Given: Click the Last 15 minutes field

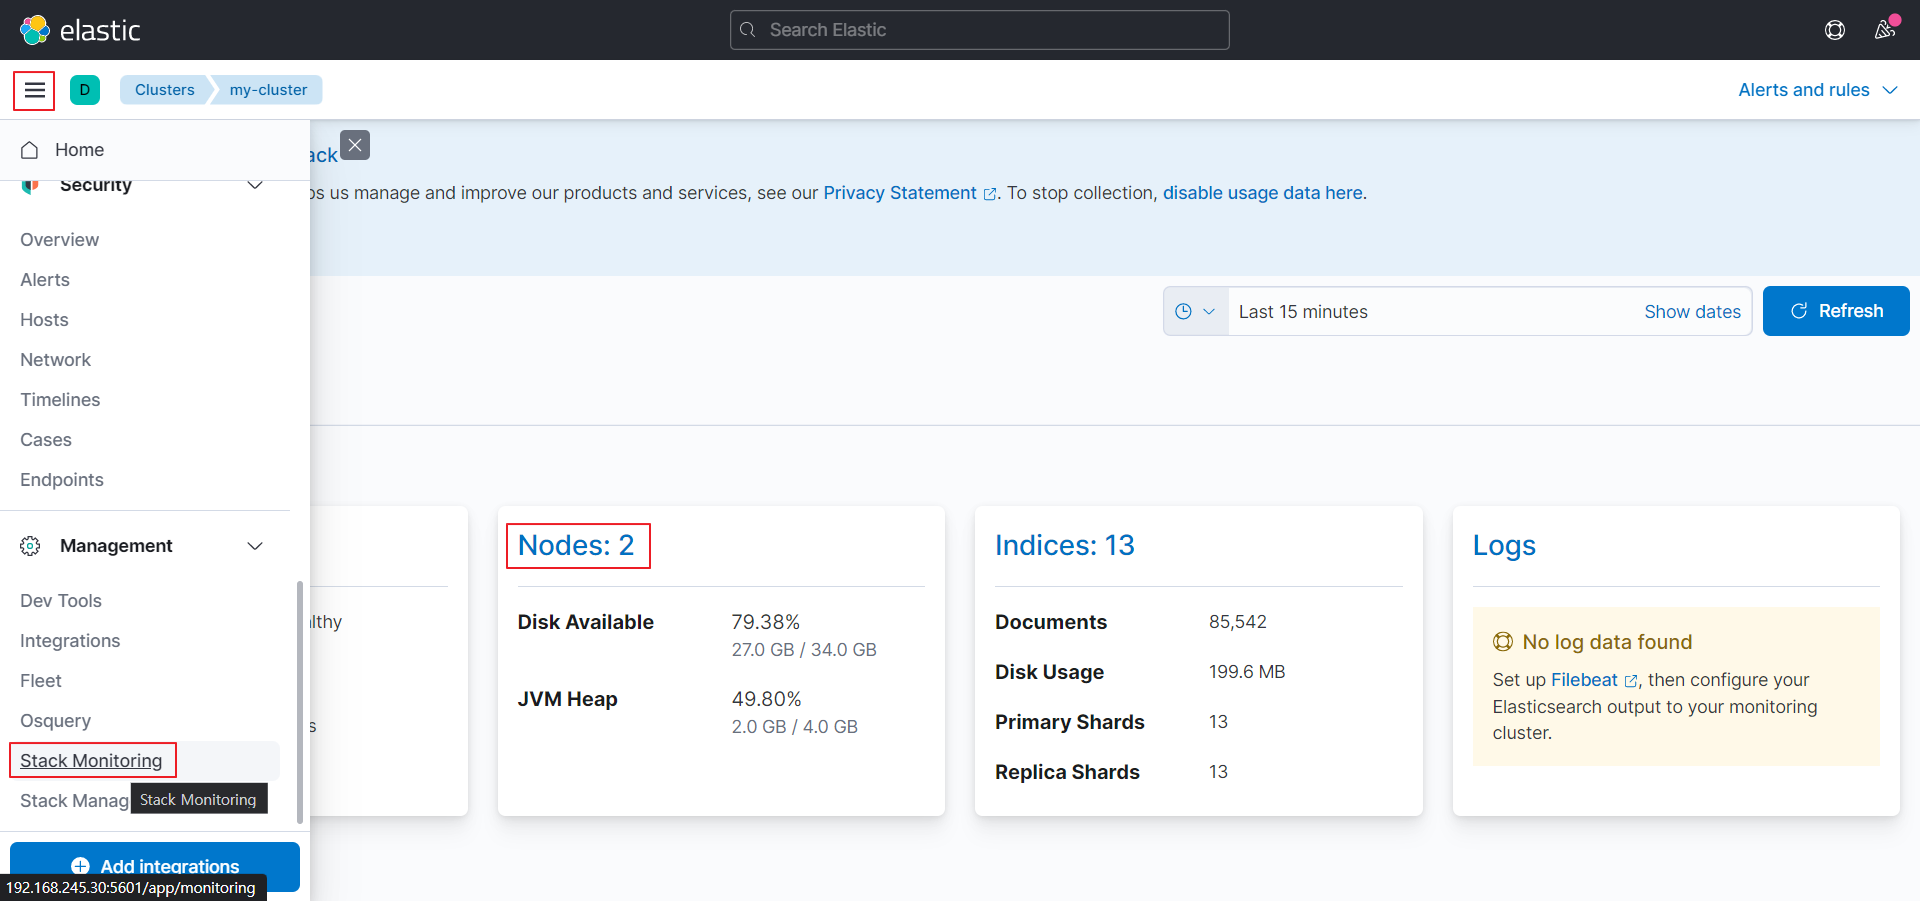Looking at the screenshot, I should pos(1430,311).
